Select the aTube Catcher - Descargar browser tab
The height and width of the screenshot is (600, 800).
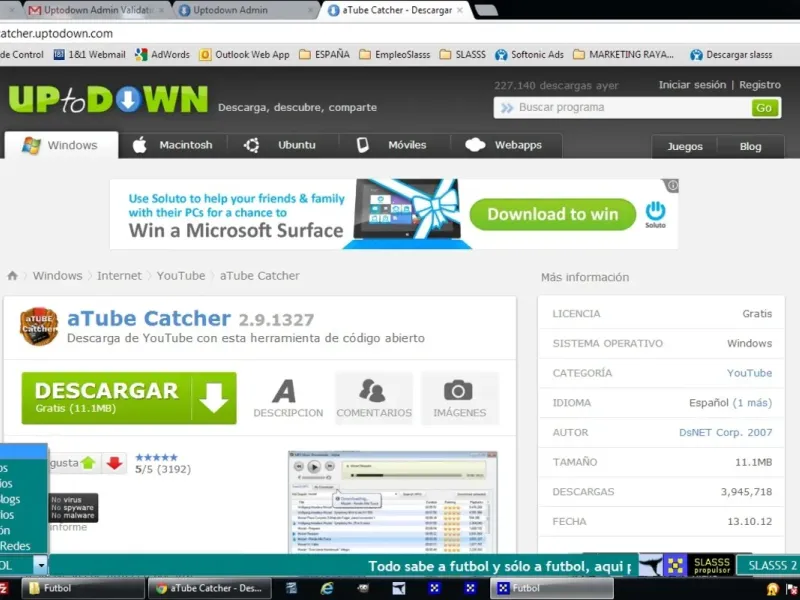click(395, 10)
